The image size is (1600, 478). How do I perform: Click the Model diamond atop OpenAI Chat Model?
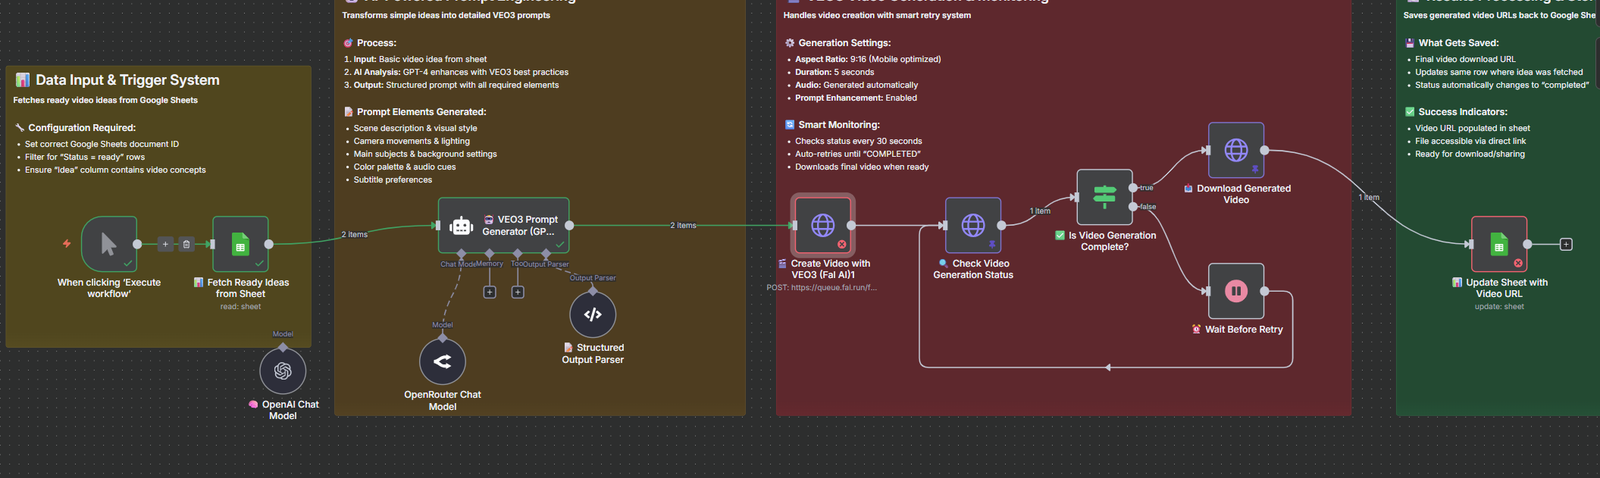[283, 348]
